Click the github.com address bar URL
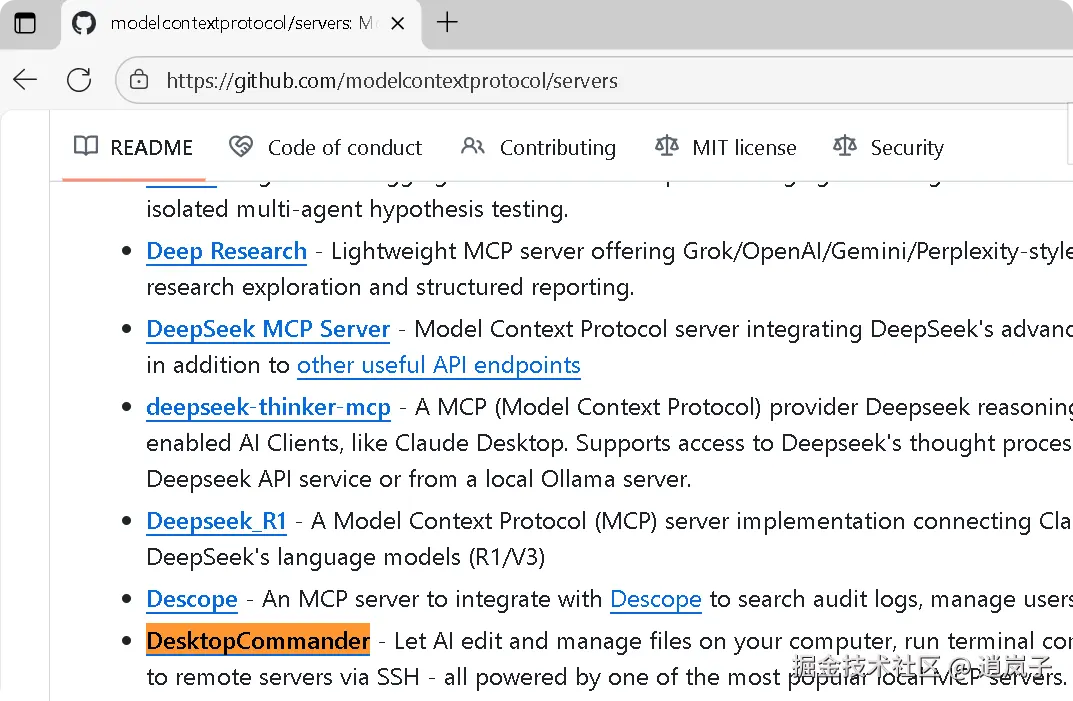 392,80
